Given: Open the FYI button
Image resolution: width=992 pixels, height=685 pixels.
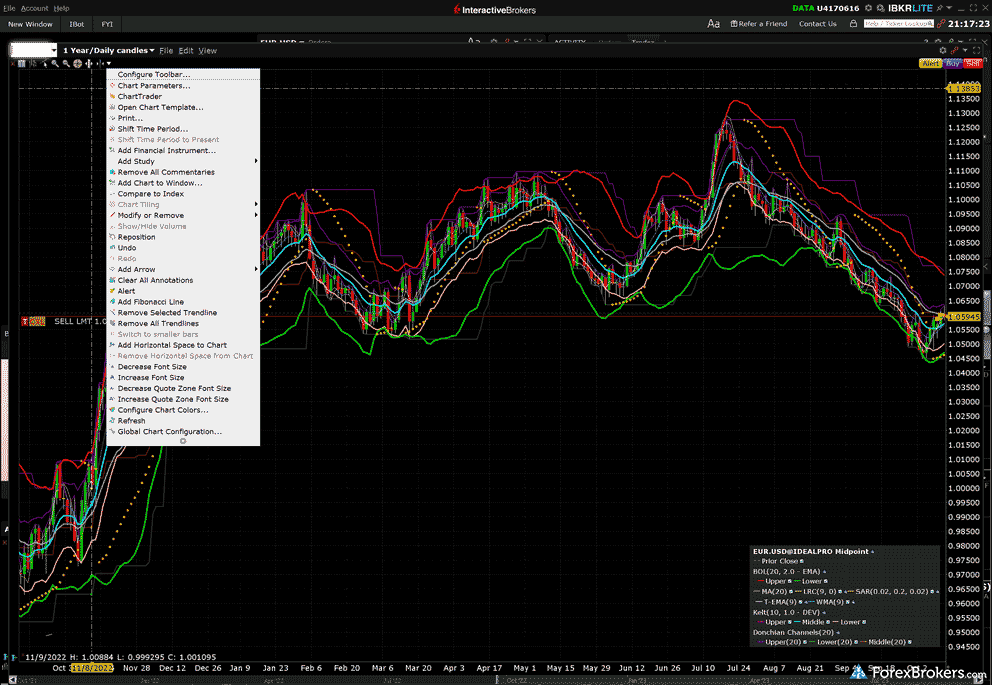Looking at the screenshot, I should pyautogui.click(x=107, y=24).
